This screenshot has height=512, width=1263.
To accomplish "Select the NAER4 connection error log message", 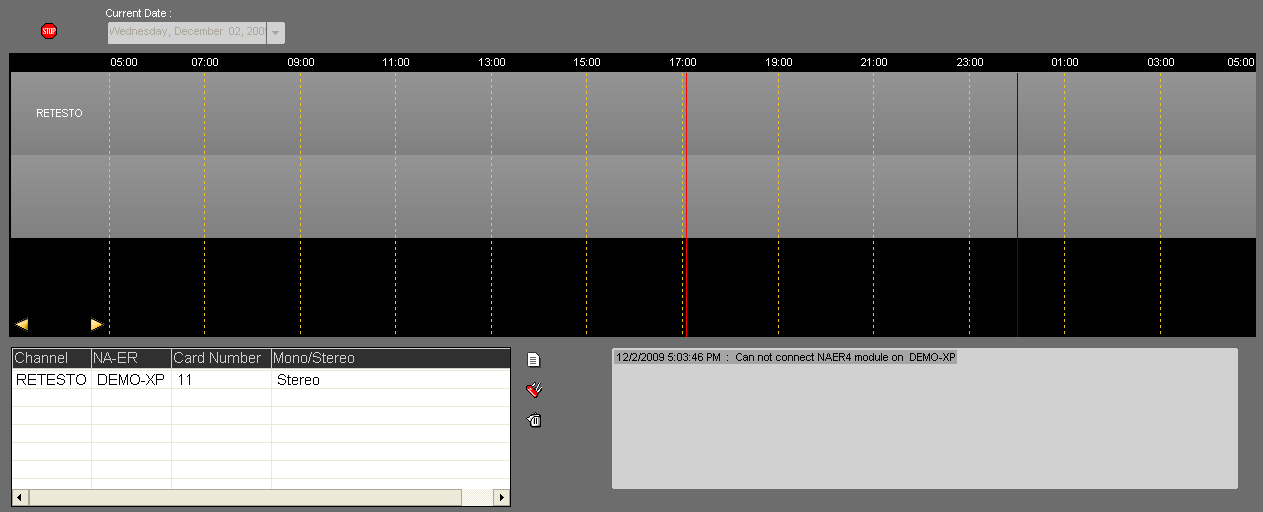I will [x=786, y=357].
